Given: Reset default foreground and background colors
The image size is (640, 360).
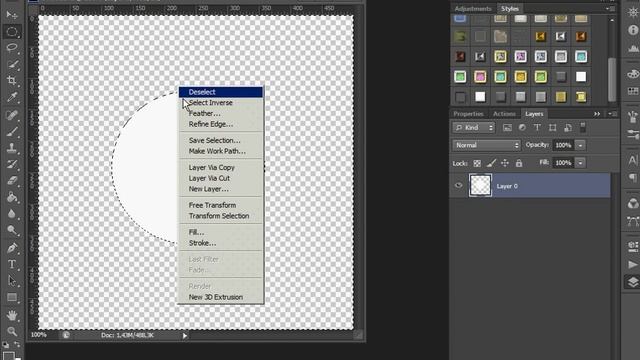Looking at the screenshot, I should 6,345.
